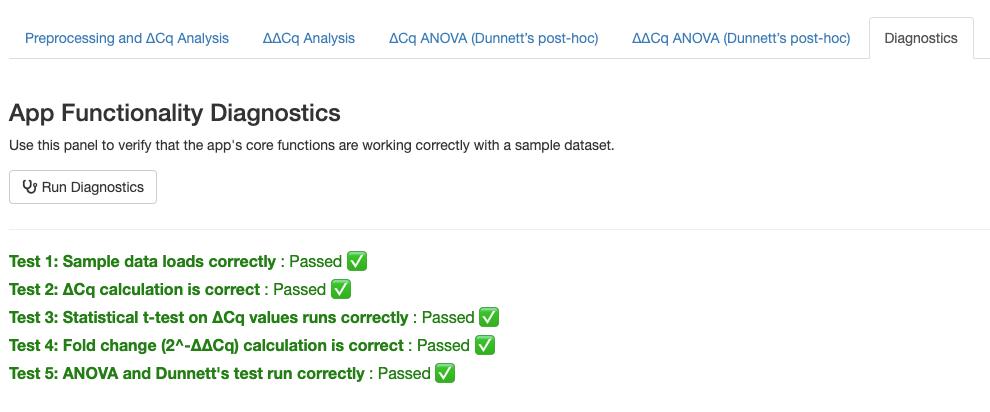Viewport: 990px width, 412px height.
Task: Click the Fold change test's green checkmark
Action: [x=485, y=345]
